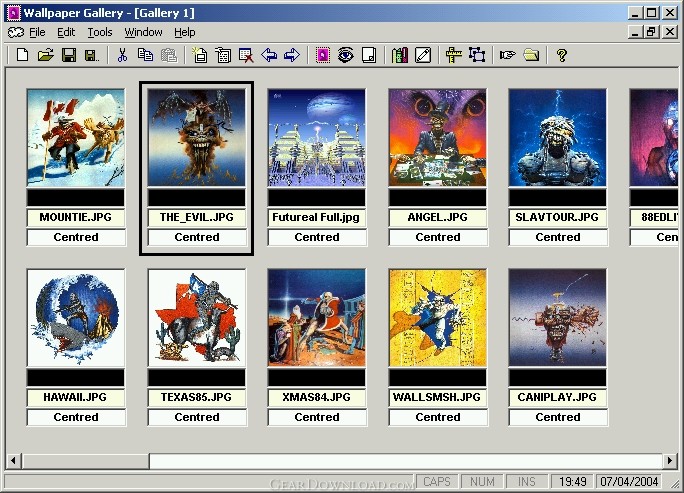Open the Window menu
The height and width of the screenshot is (493, 684).
tap(144, 32)
